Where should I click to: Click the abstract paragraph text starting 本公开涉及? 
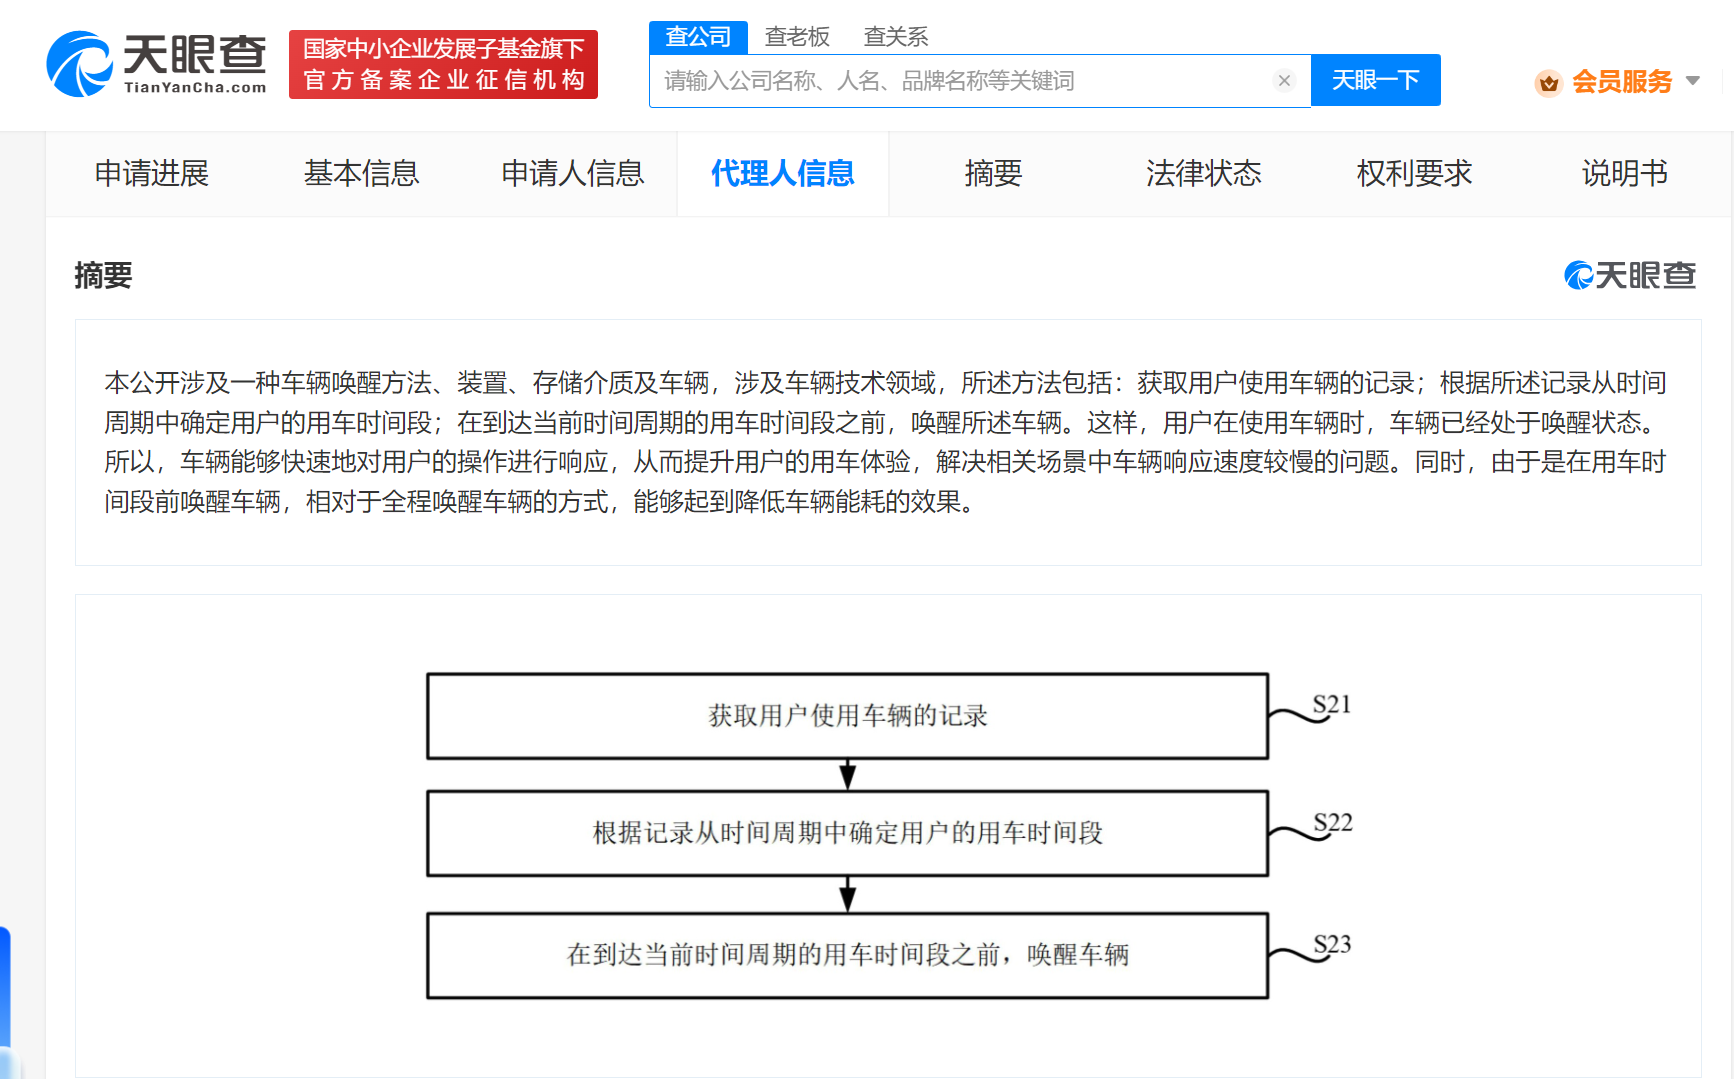point(886,442)
